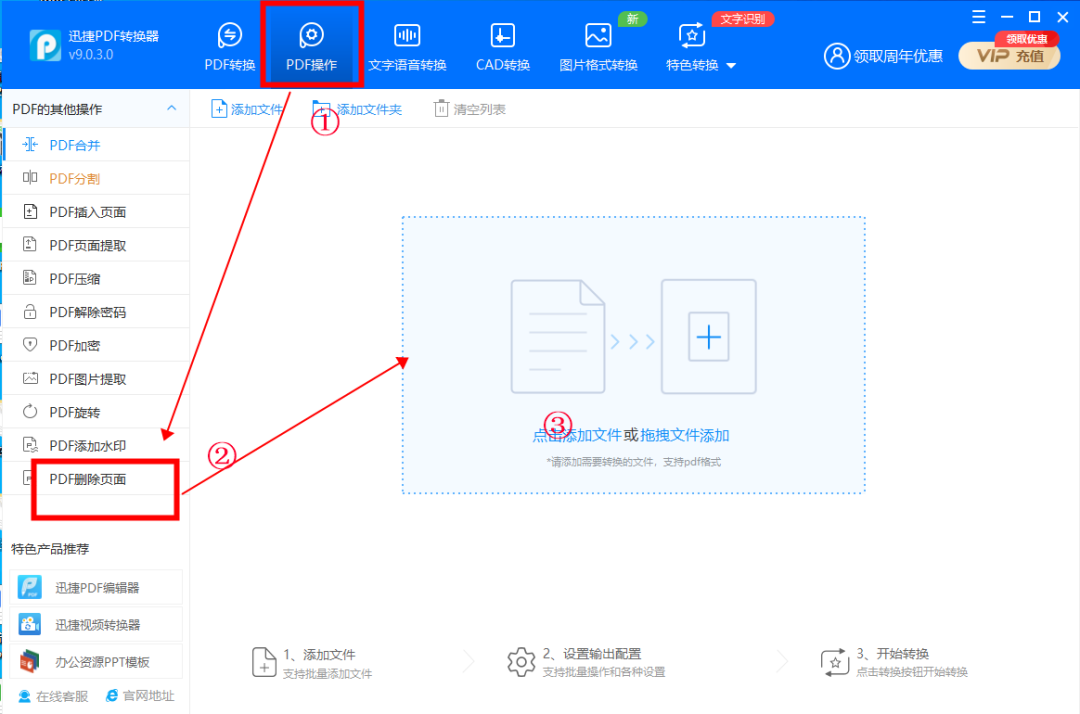1080x714 pixels.
Task: Click the 添加文件 toolbar button
Action: [x=247, y=109]
